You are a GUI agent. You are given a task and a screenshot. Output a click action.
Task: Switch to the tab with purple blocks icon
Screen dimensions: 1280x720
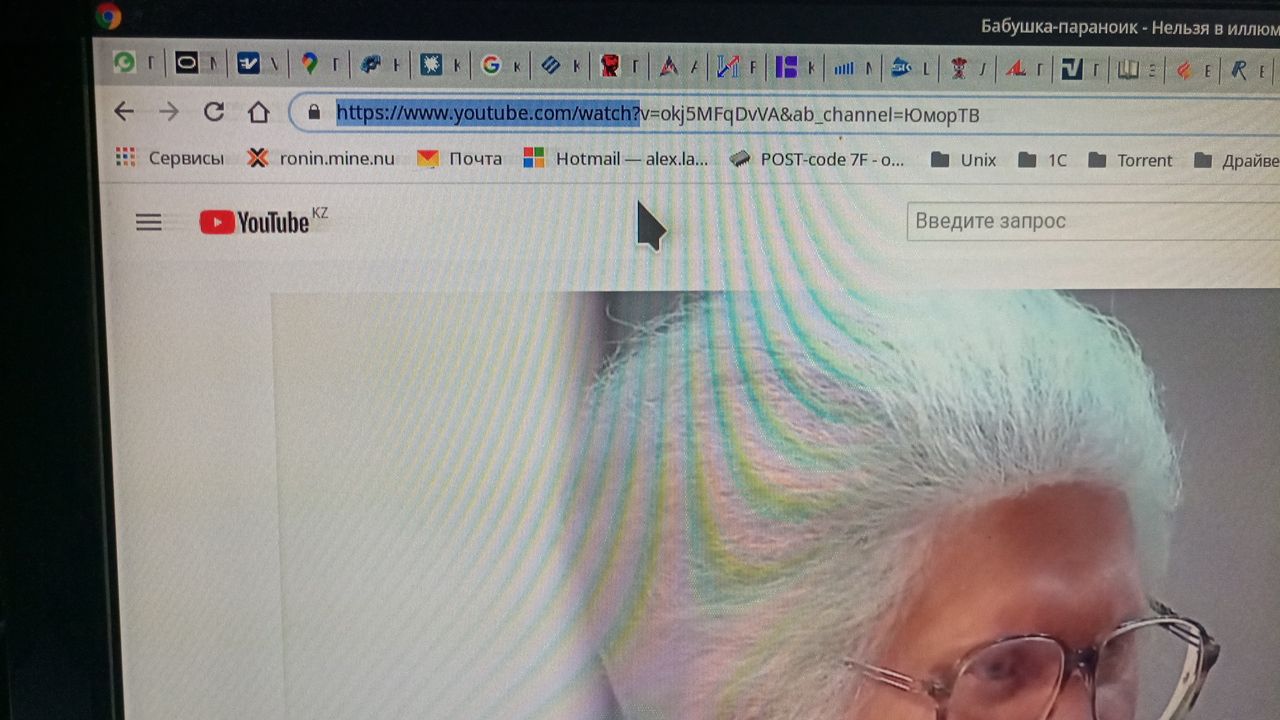[787, 67]
